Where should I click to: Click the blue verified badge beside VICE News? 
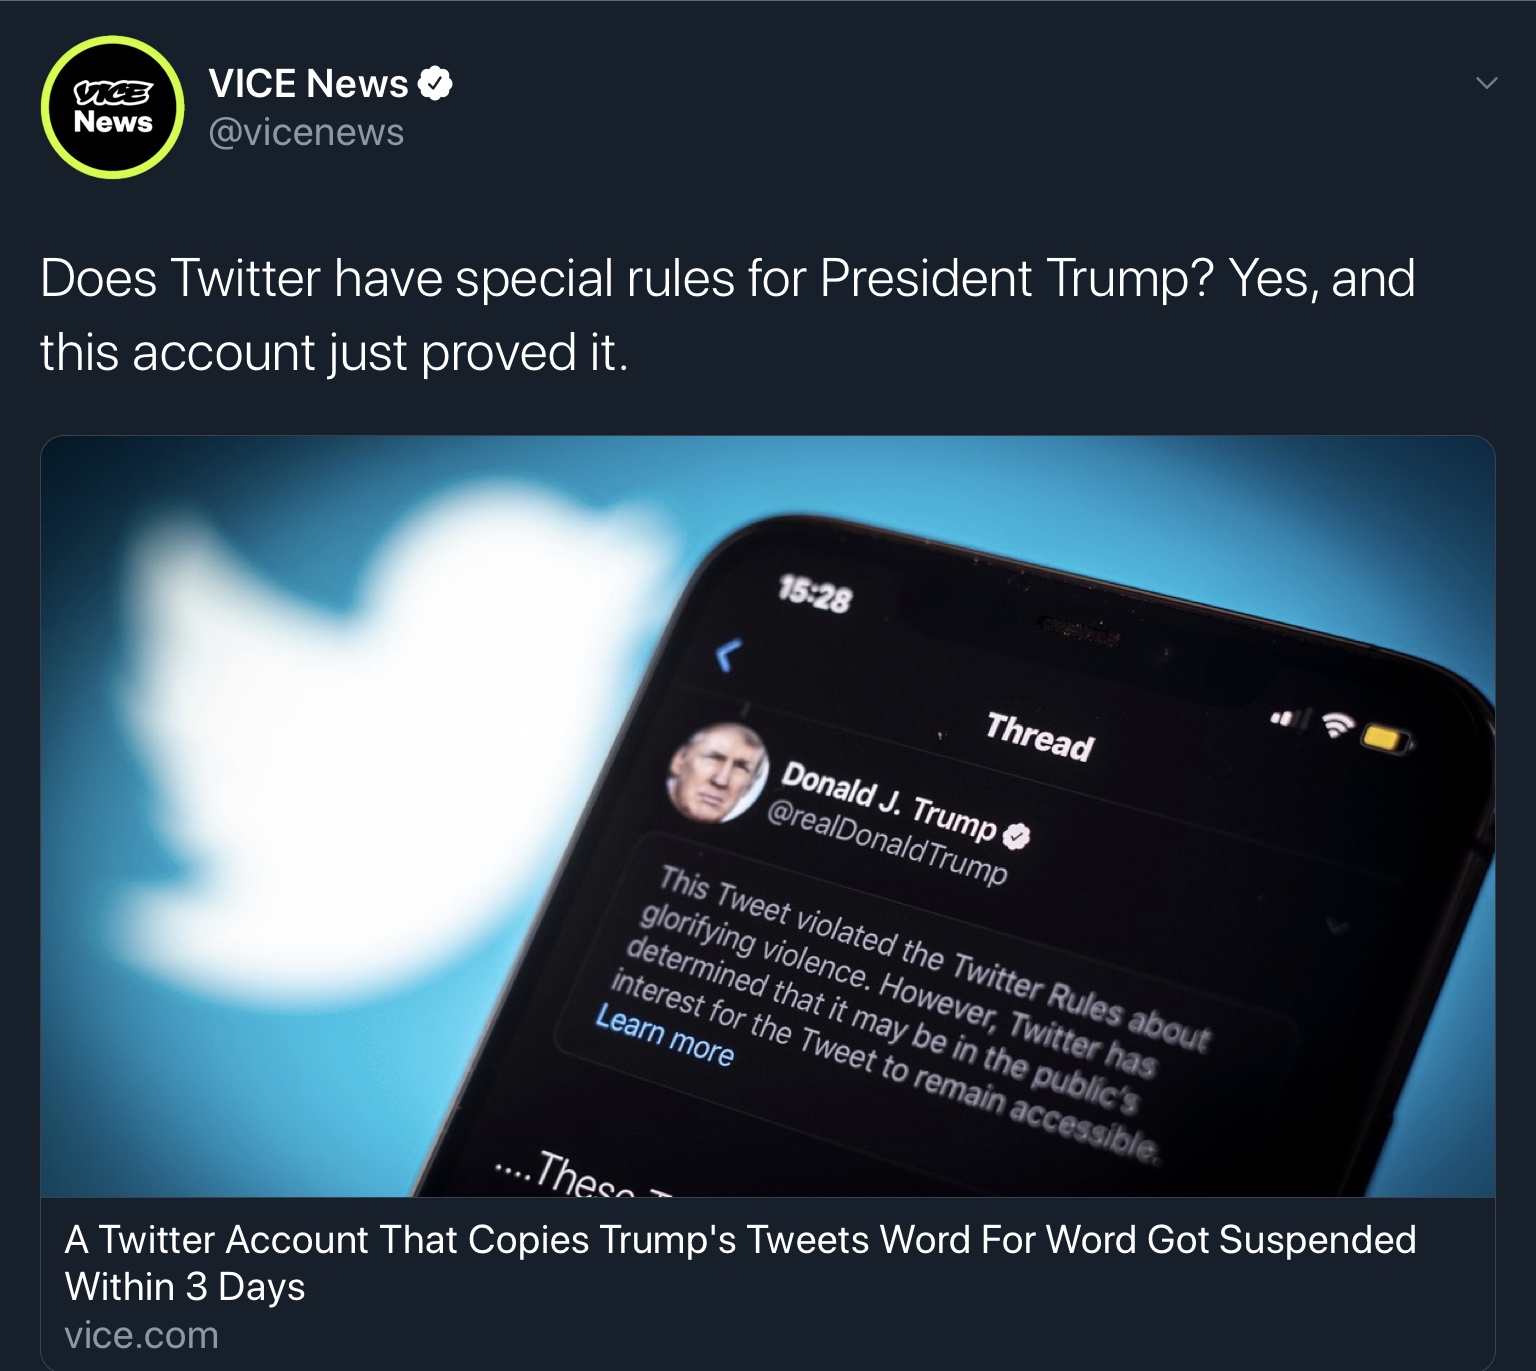435,84
